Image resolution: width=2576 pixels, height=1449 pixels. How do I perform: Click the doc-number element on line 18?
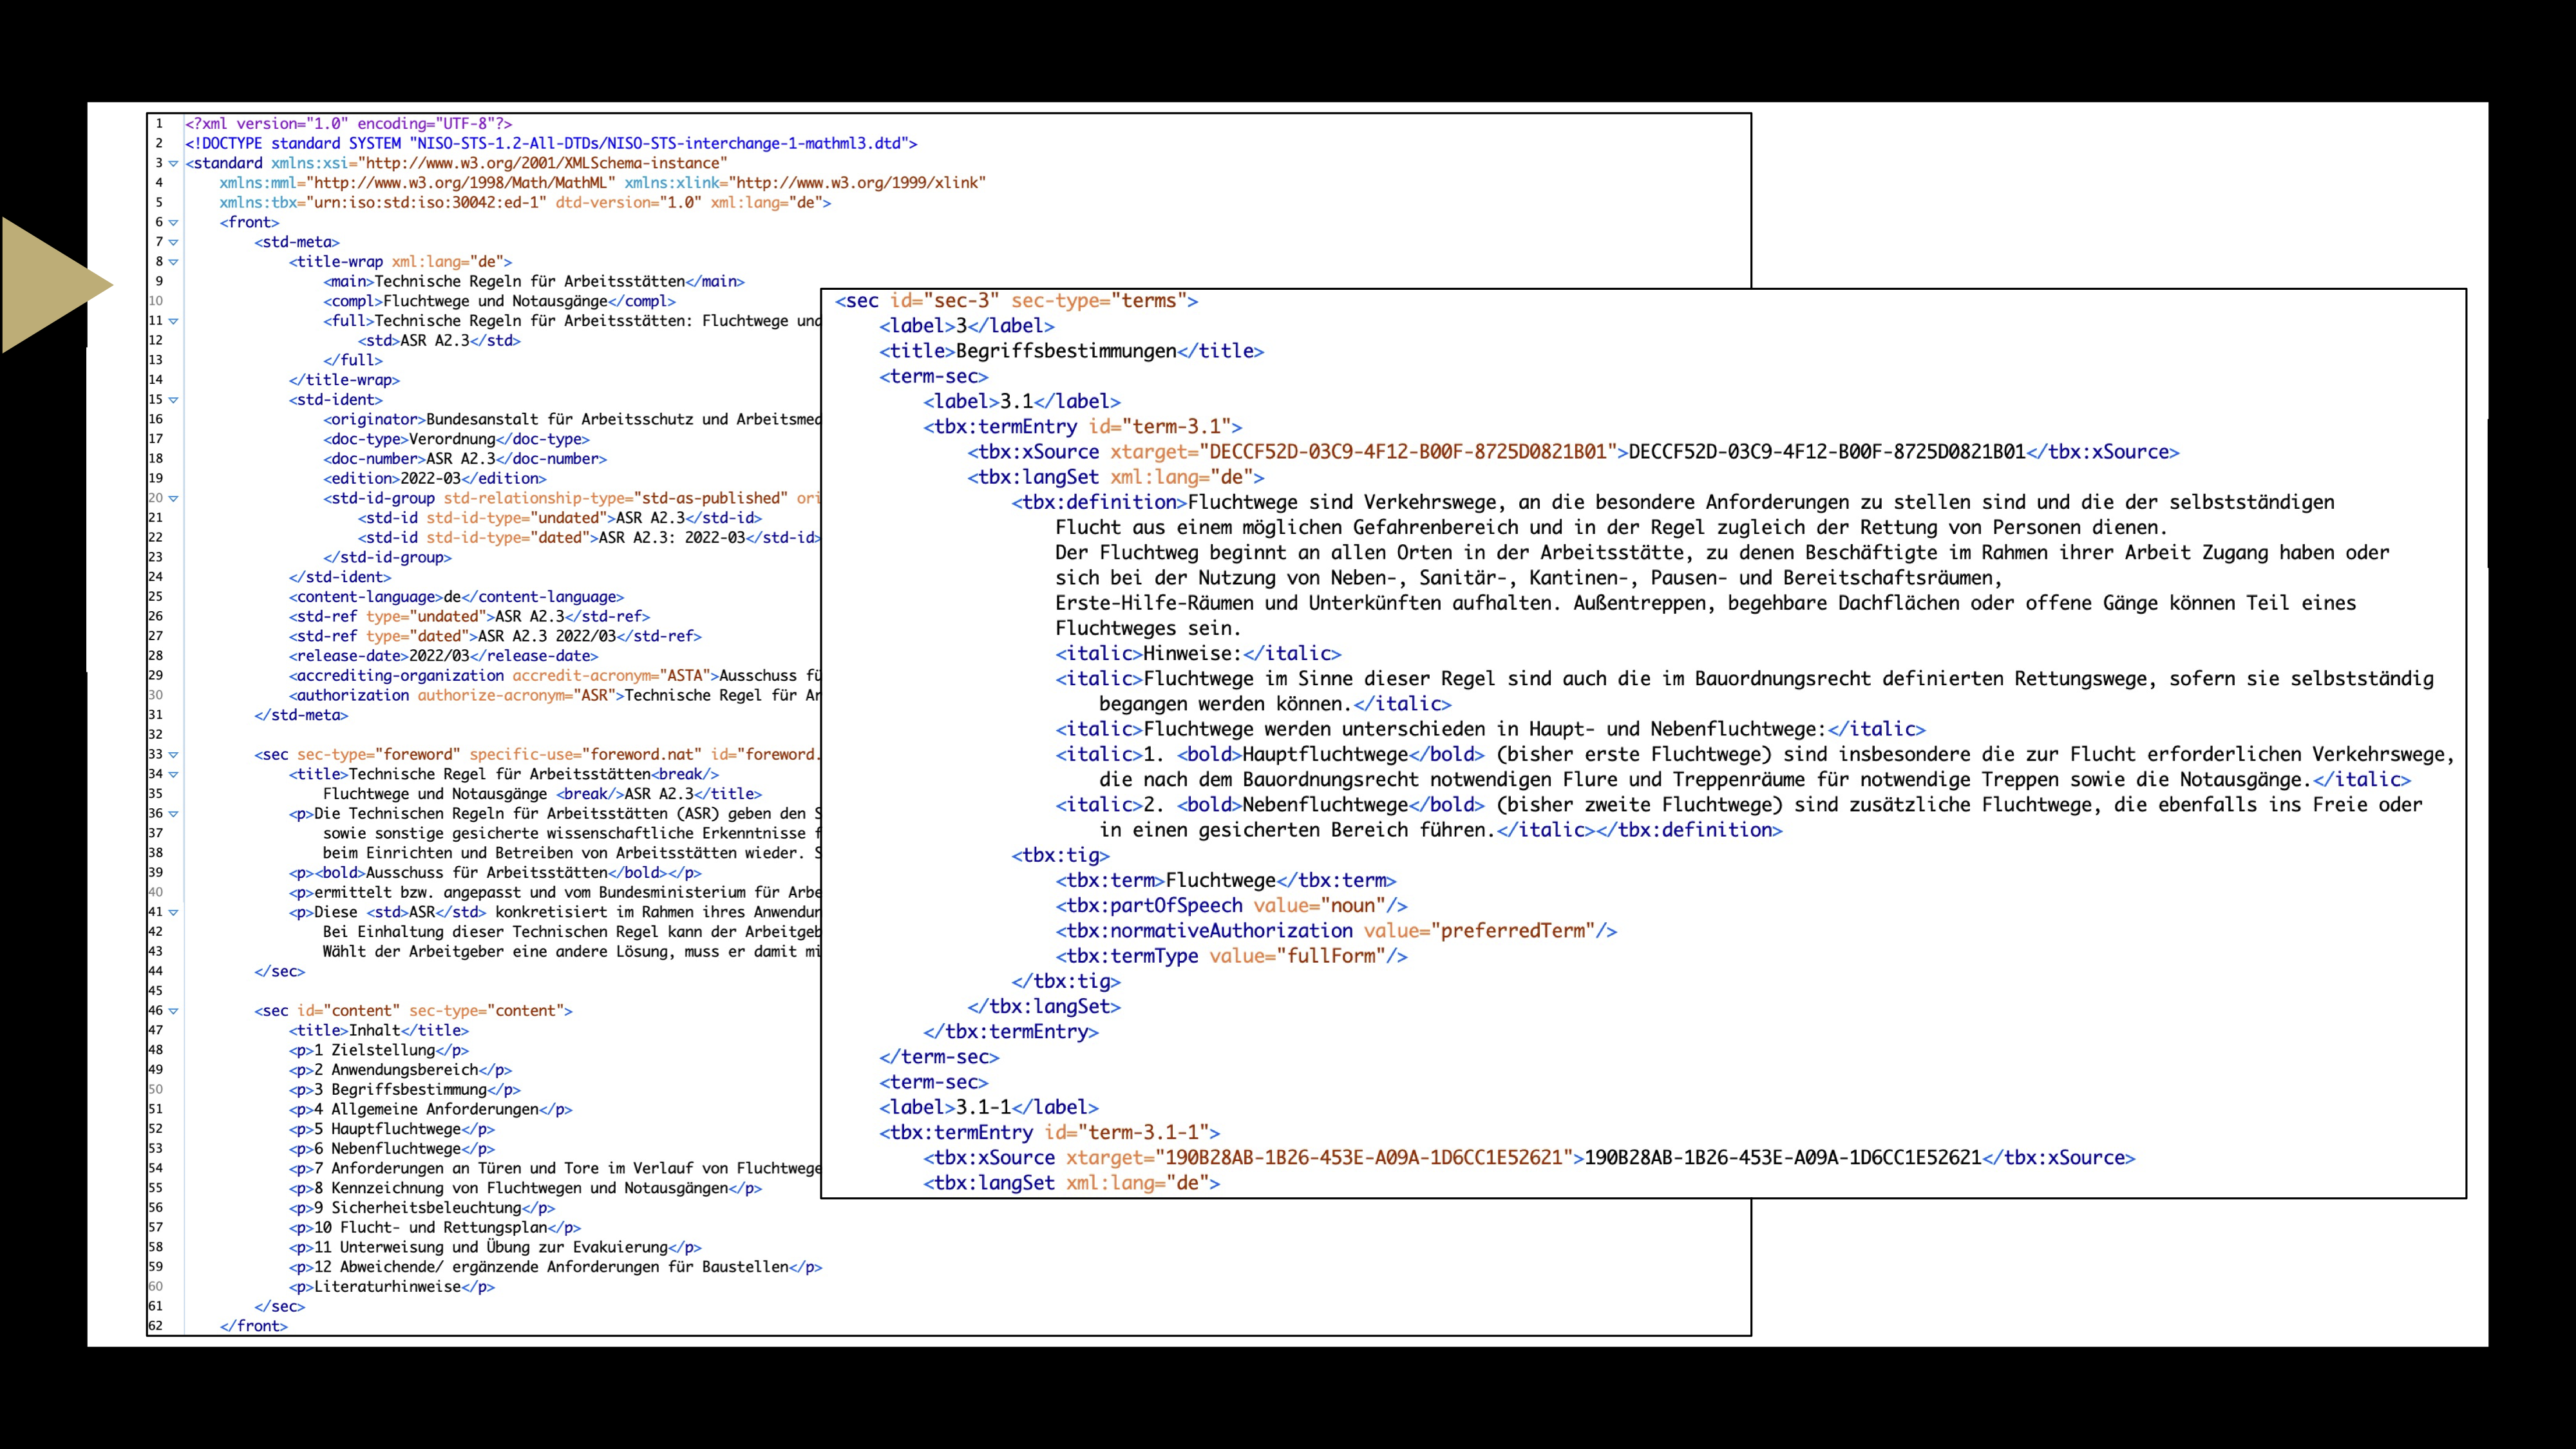(x=465, y=459)
